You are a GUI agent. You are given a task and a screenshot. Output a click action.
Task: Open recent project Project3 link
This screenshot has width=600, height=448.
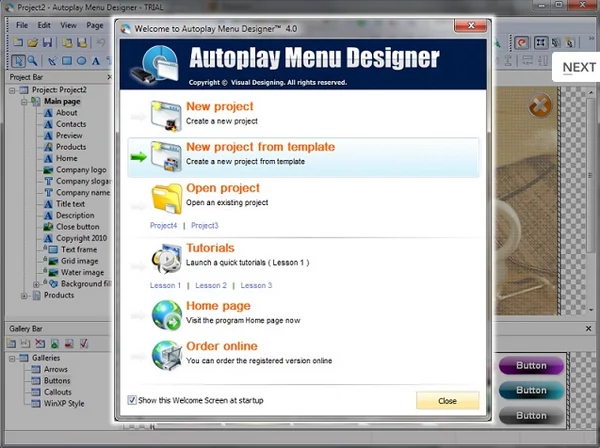[205, 225]
